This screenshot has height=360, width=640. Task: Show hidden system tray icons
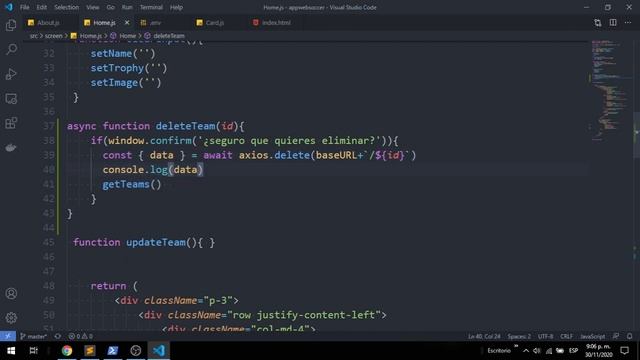click(526, 351)
